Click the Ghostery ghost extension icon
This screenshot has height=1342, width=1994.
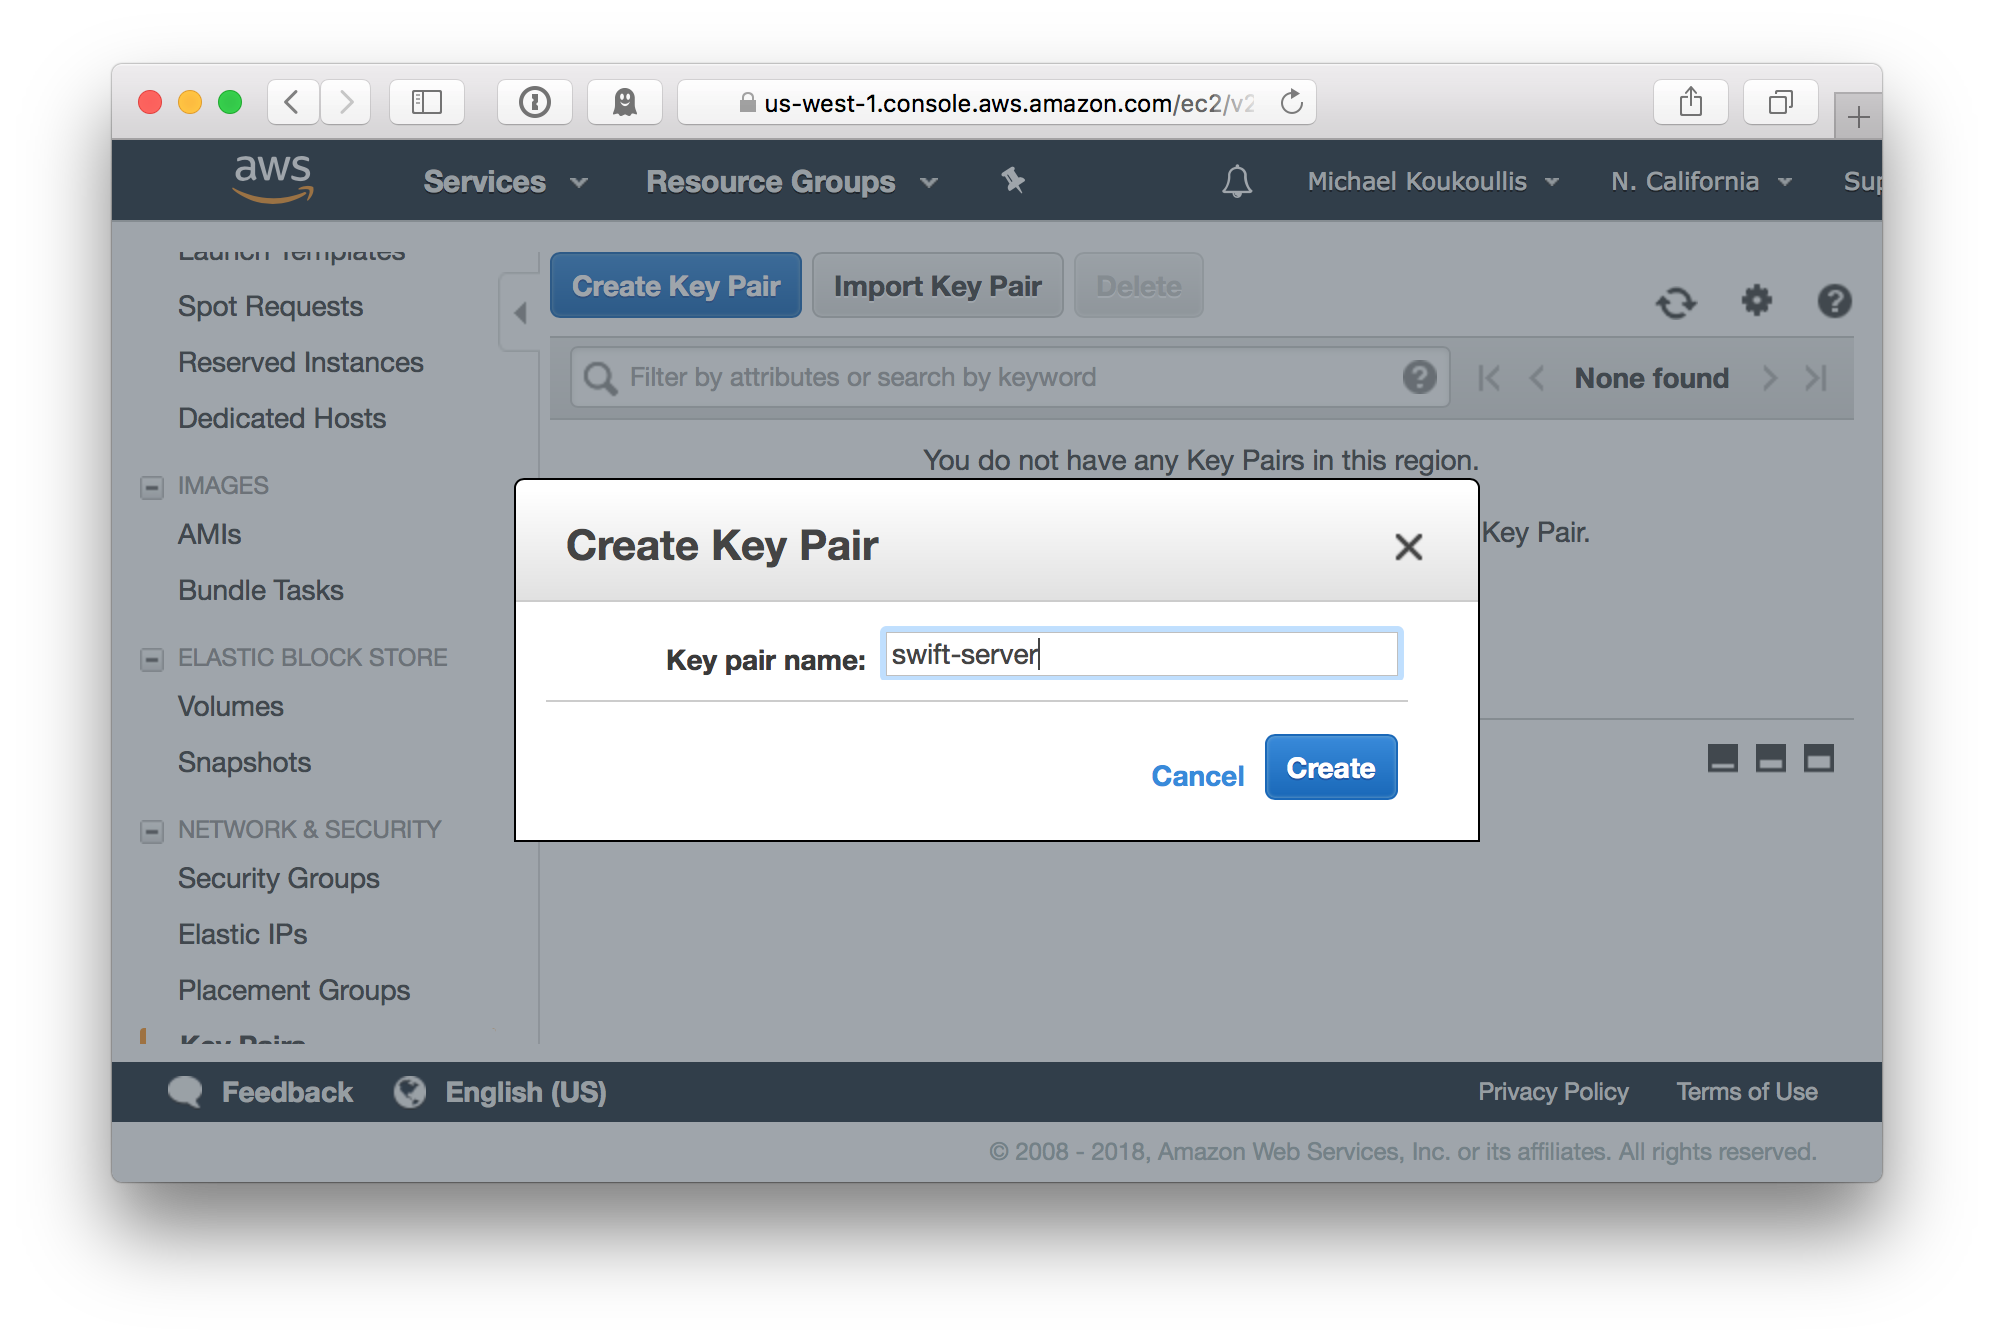tap(625, 102)
